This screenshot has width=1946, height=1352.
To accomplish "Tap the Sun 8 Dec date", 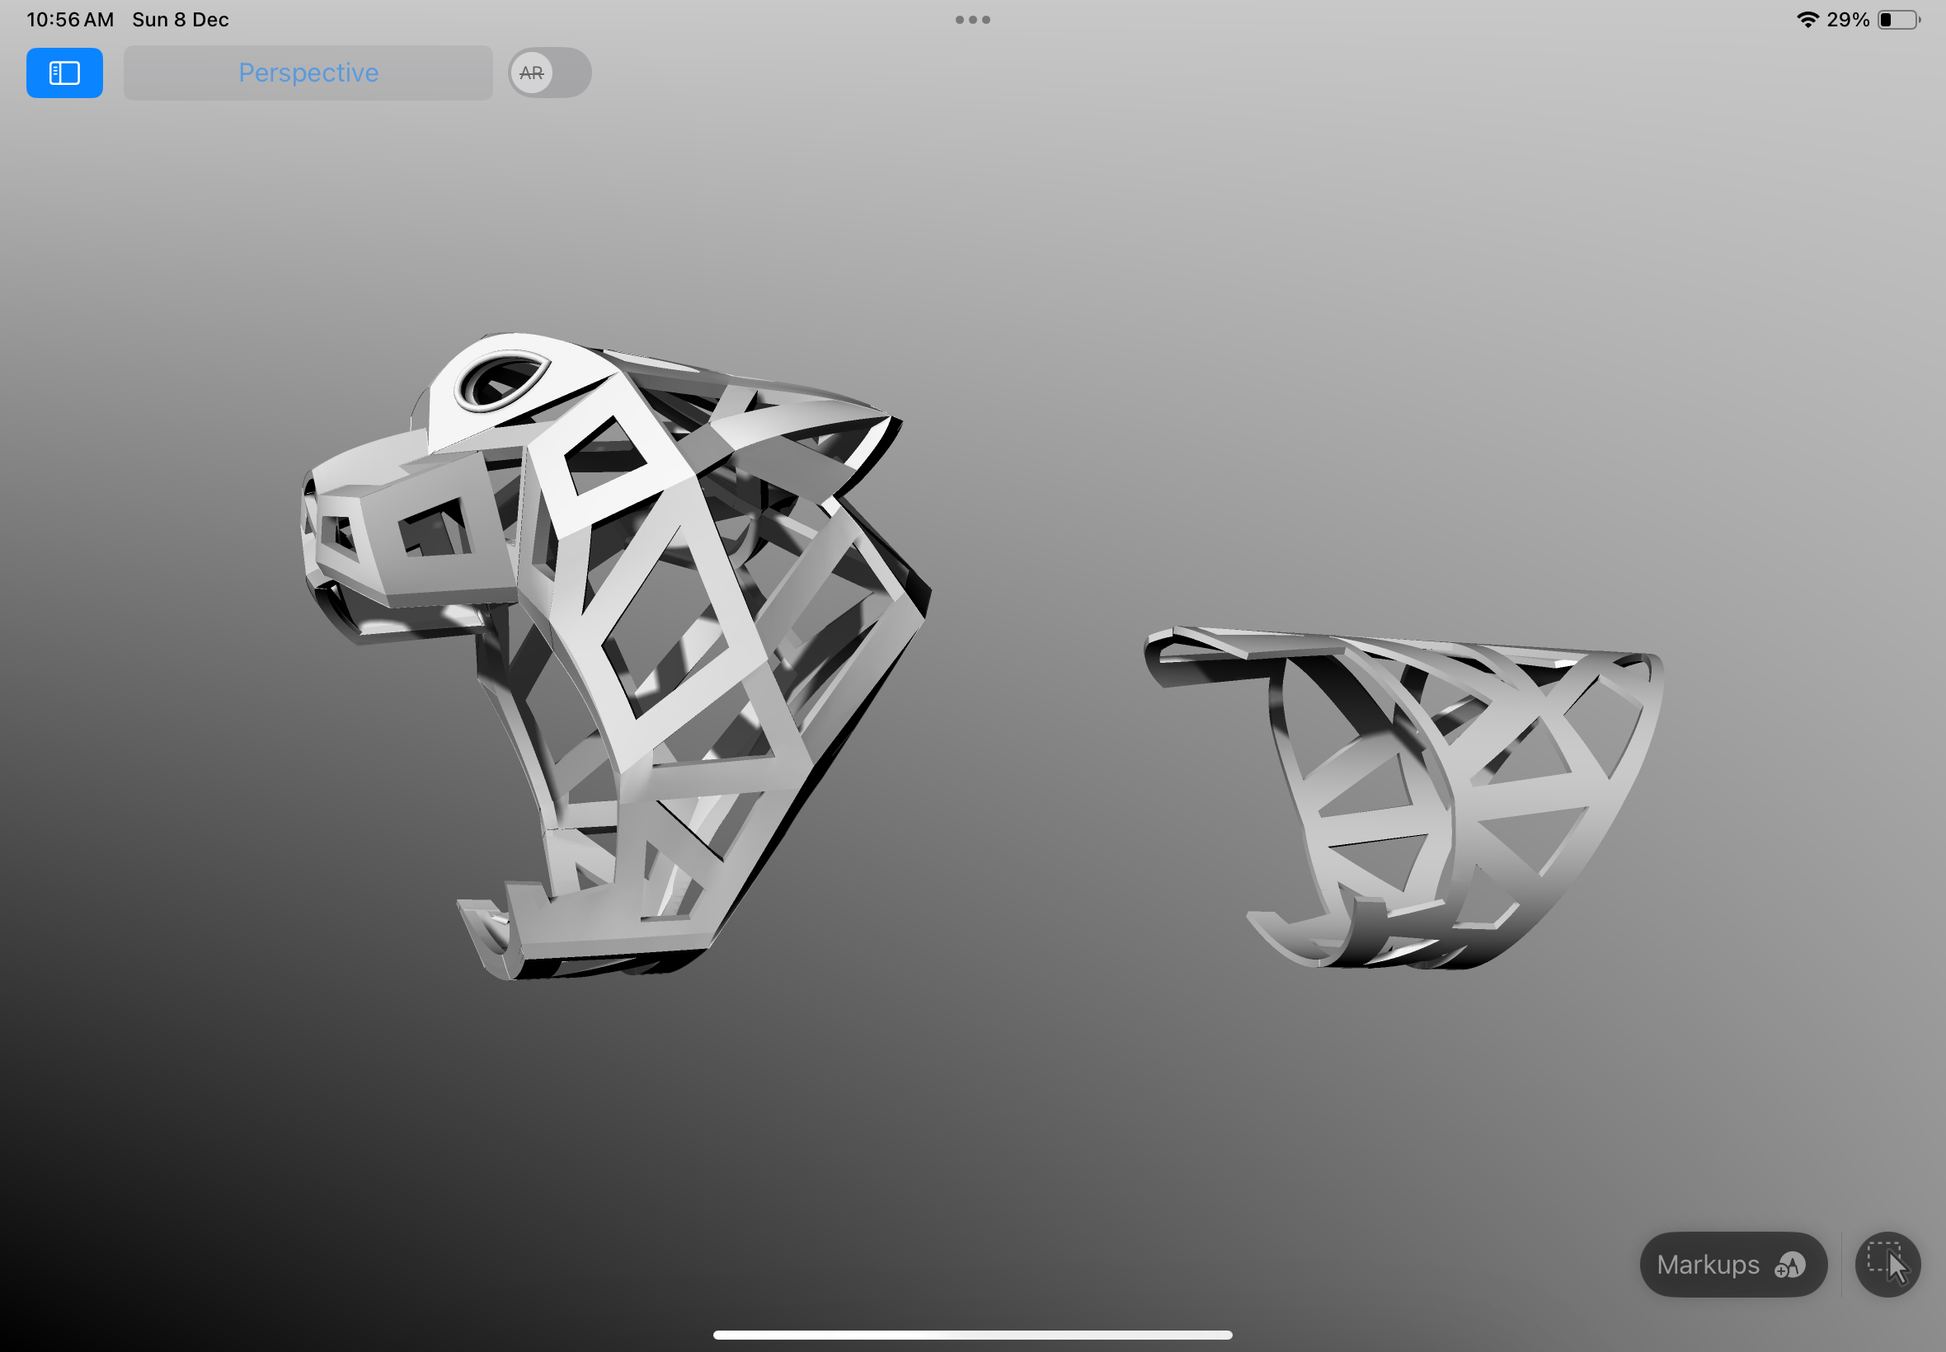I will coord(180,20).
